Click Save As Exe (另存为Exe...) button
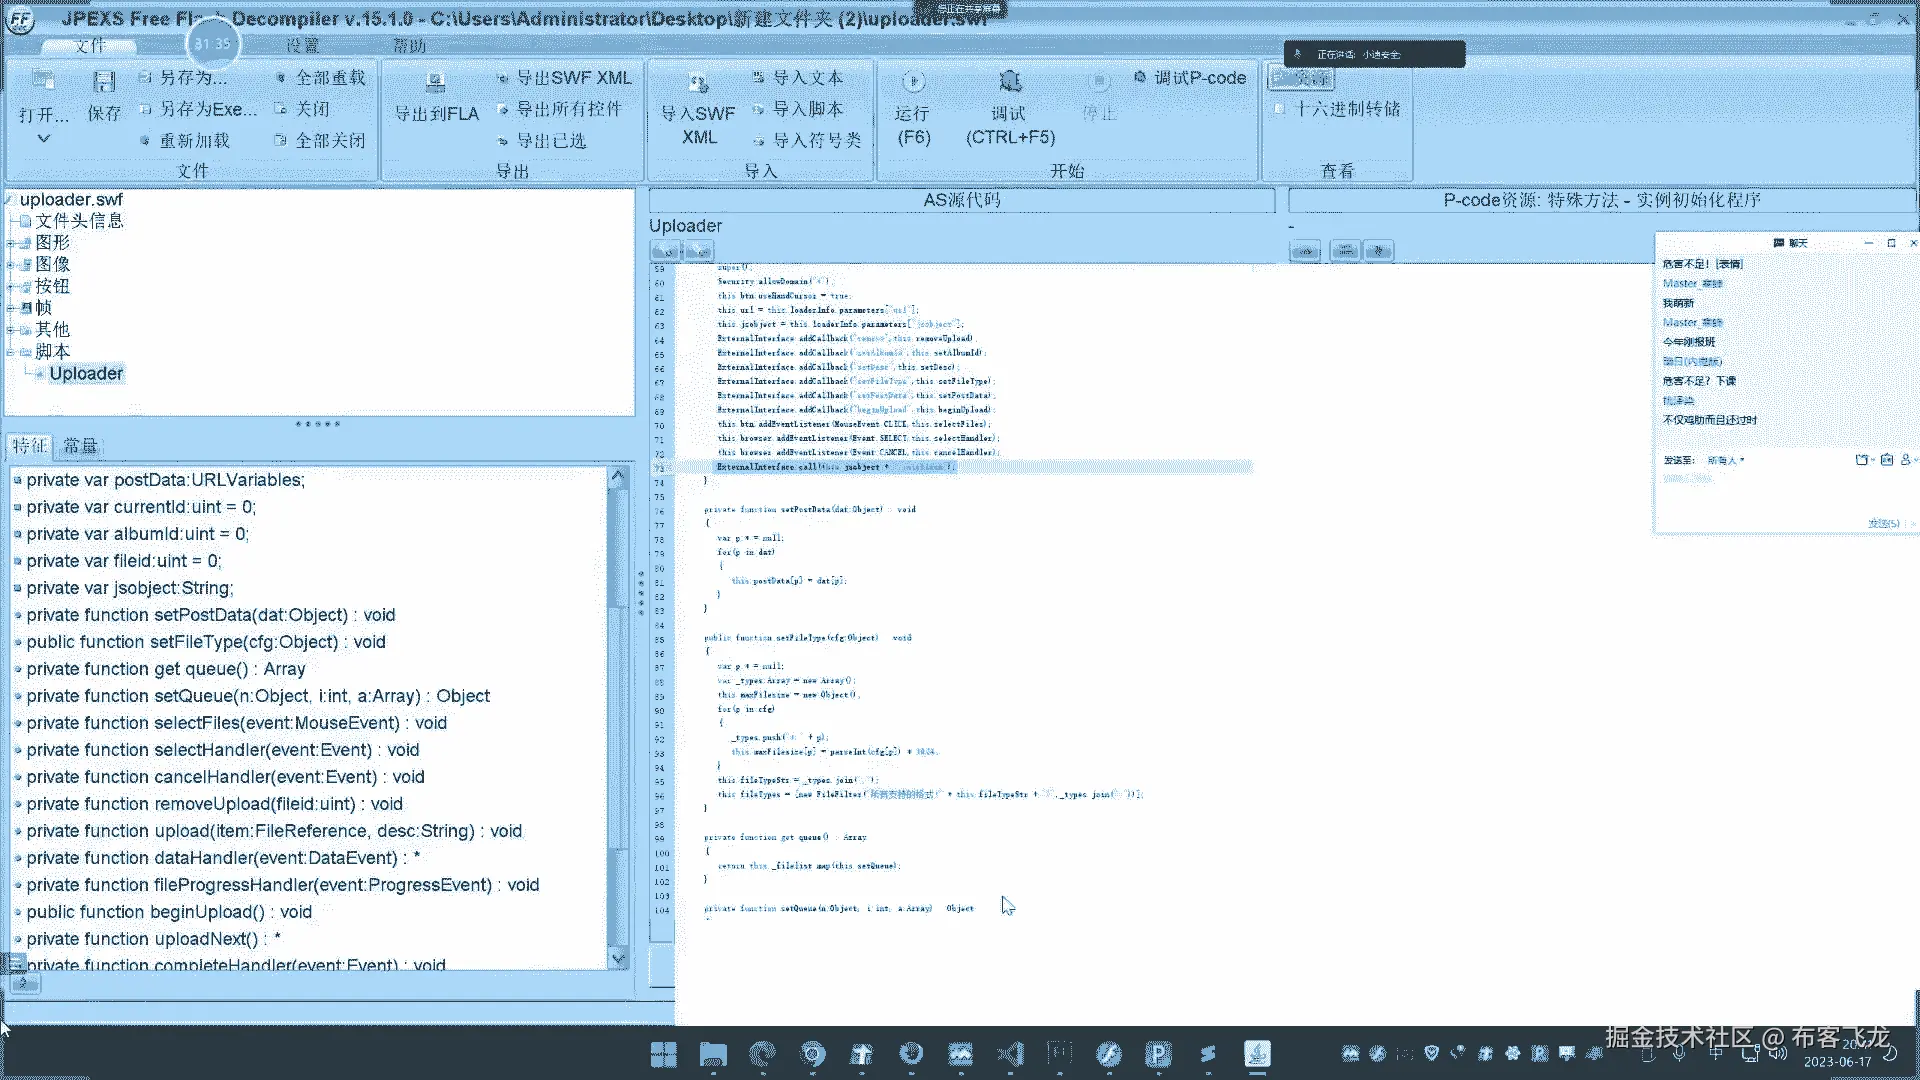This screenshot has width=1920, height=1080. [208, 109]
